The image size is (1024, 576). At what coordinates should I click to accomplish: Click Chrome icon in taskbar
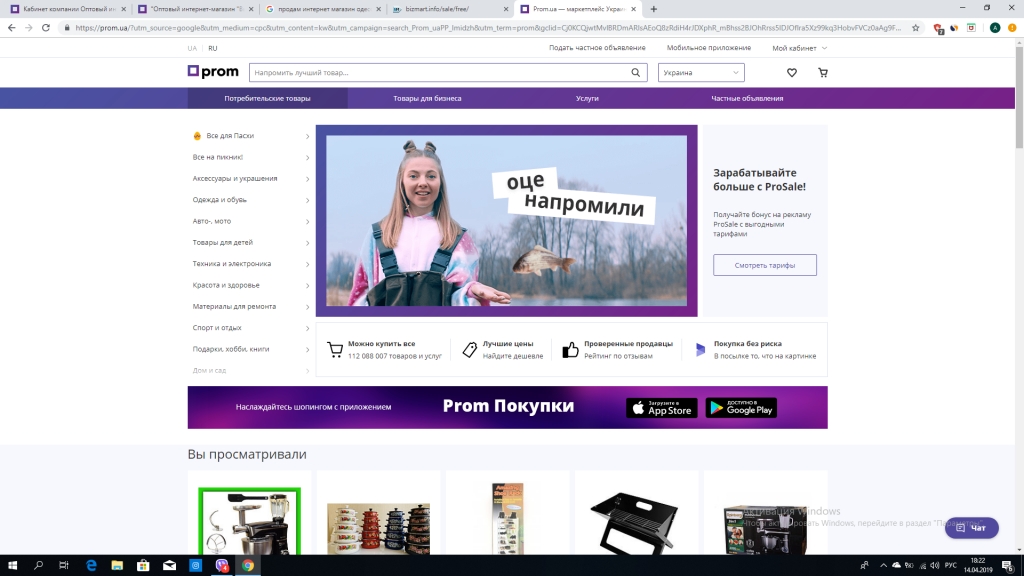tap(248, 566)
